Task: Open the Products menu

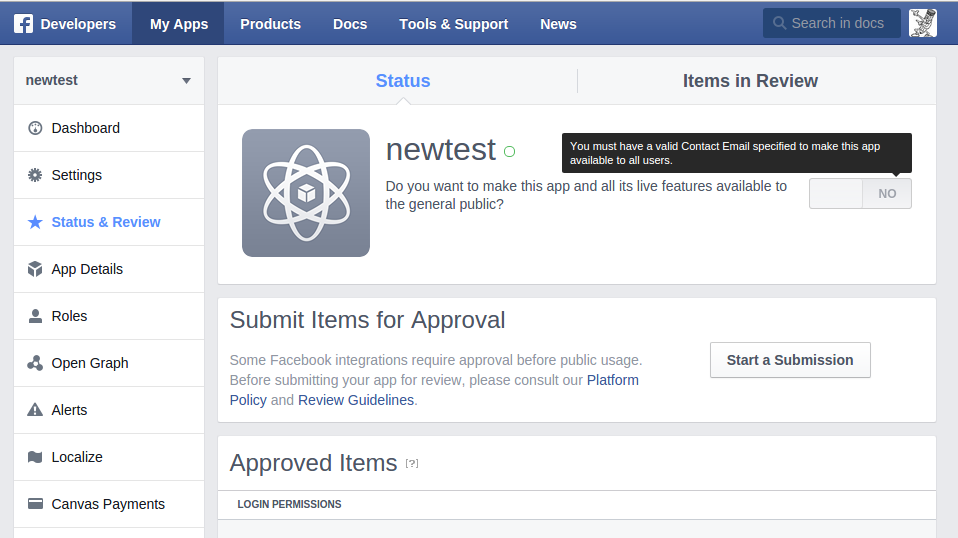Action: pyautogui.click(x=270, y=24)
